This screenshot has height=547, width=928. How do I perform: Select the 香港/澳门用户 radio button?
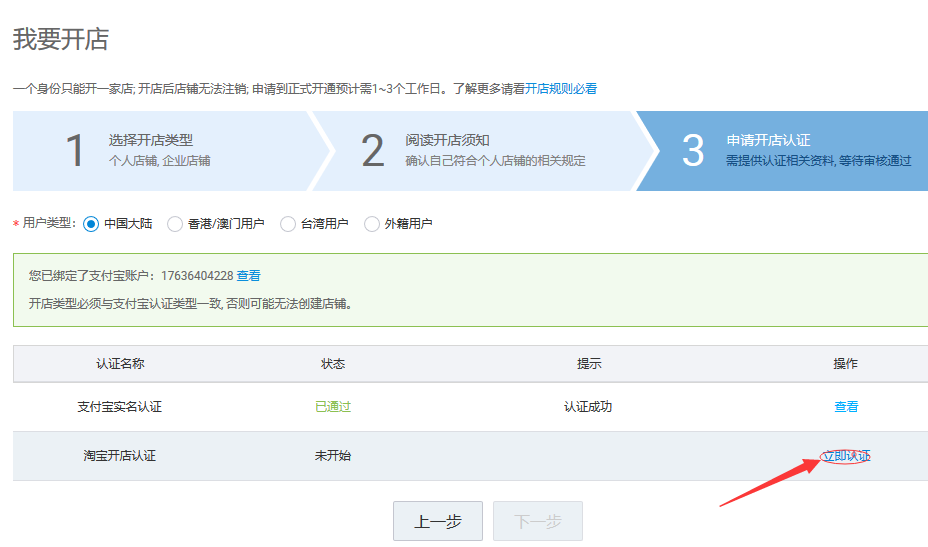click(x=175, y=224)
